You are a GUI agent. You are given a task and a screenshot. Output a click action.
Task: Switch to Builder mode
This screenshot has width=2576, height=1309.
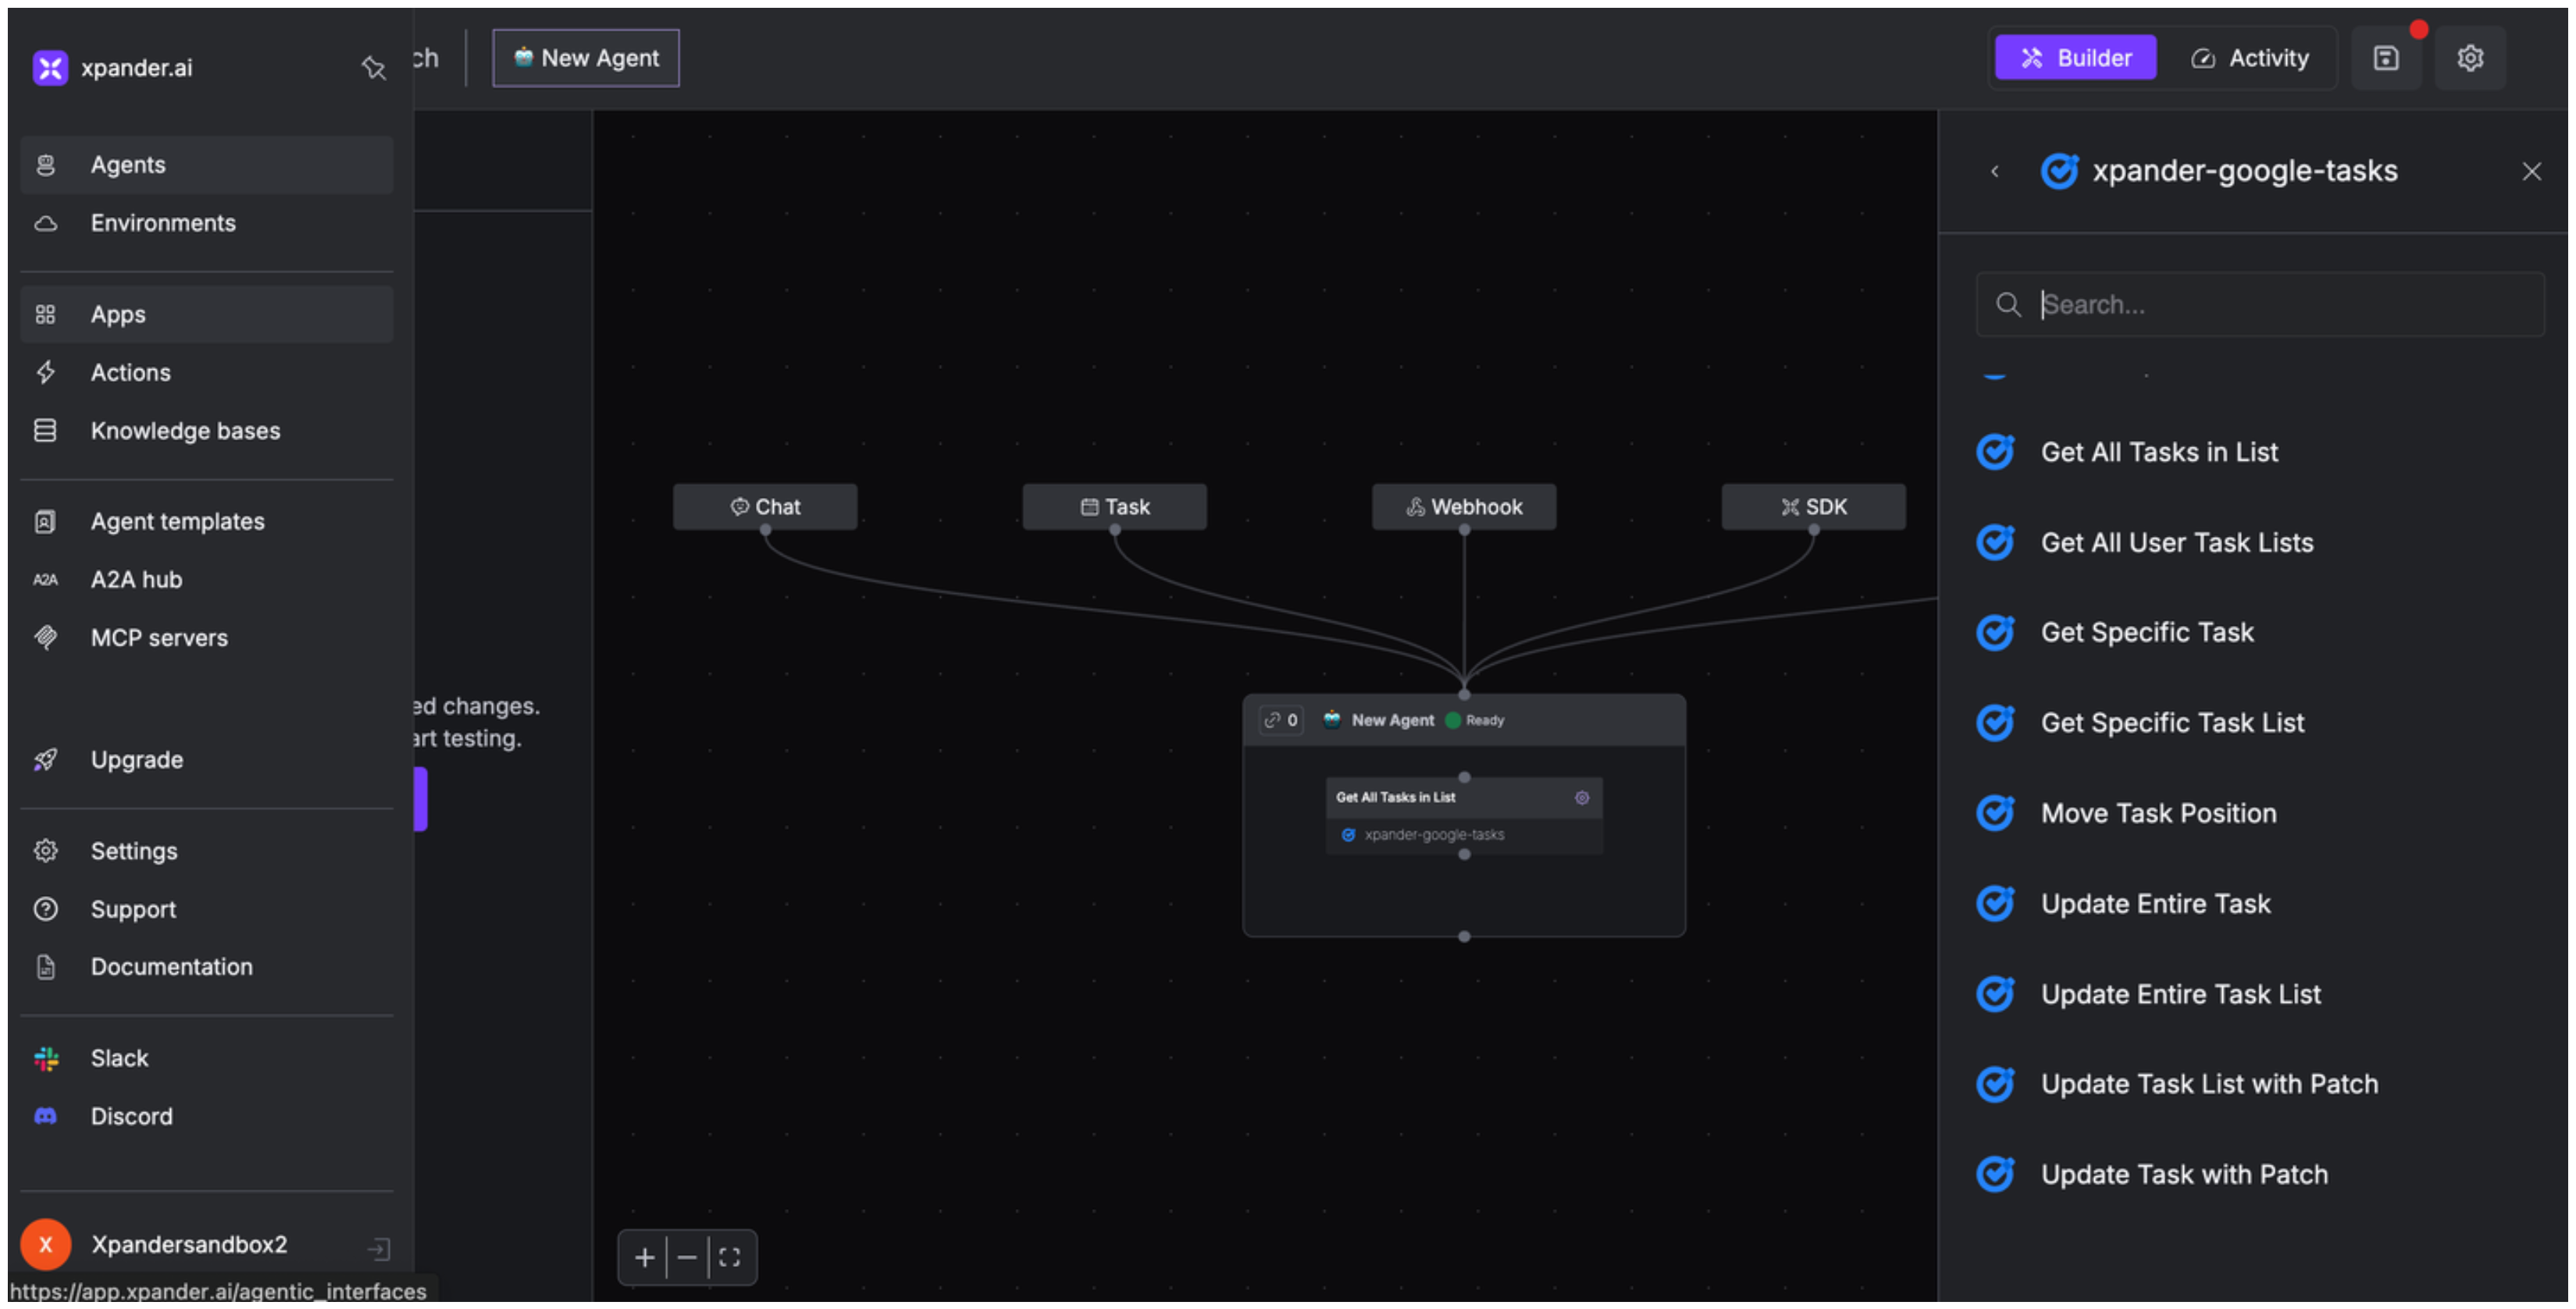click(x=2075, y=58)
